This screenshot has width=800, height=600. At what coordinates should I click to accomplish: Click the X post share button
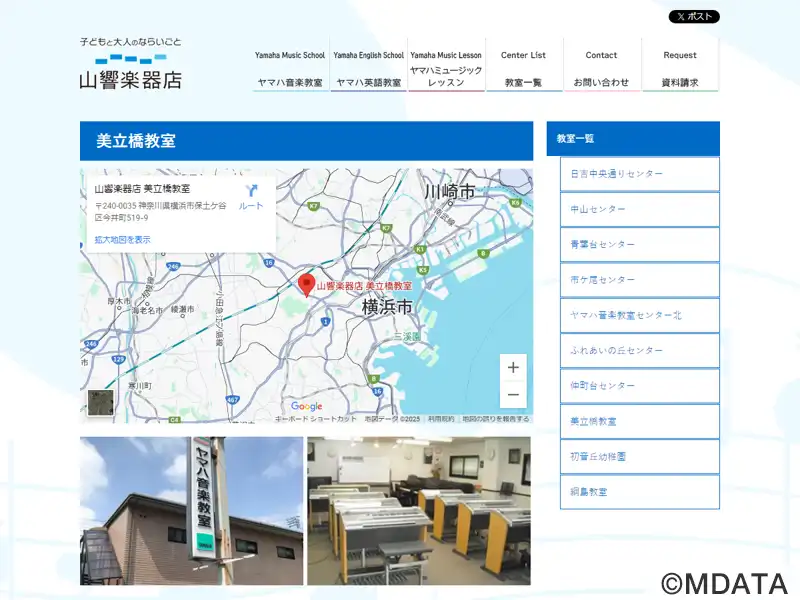click(x=694, y=16)
